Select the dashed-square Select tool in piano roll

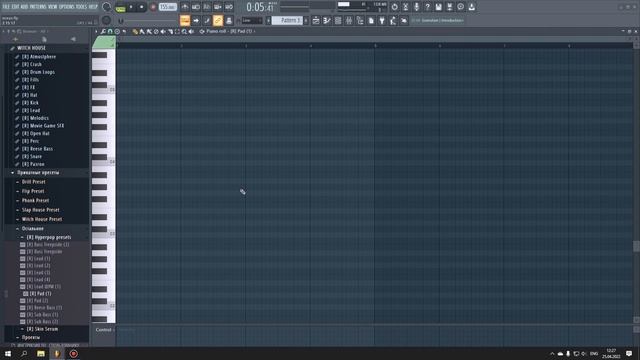177,31
